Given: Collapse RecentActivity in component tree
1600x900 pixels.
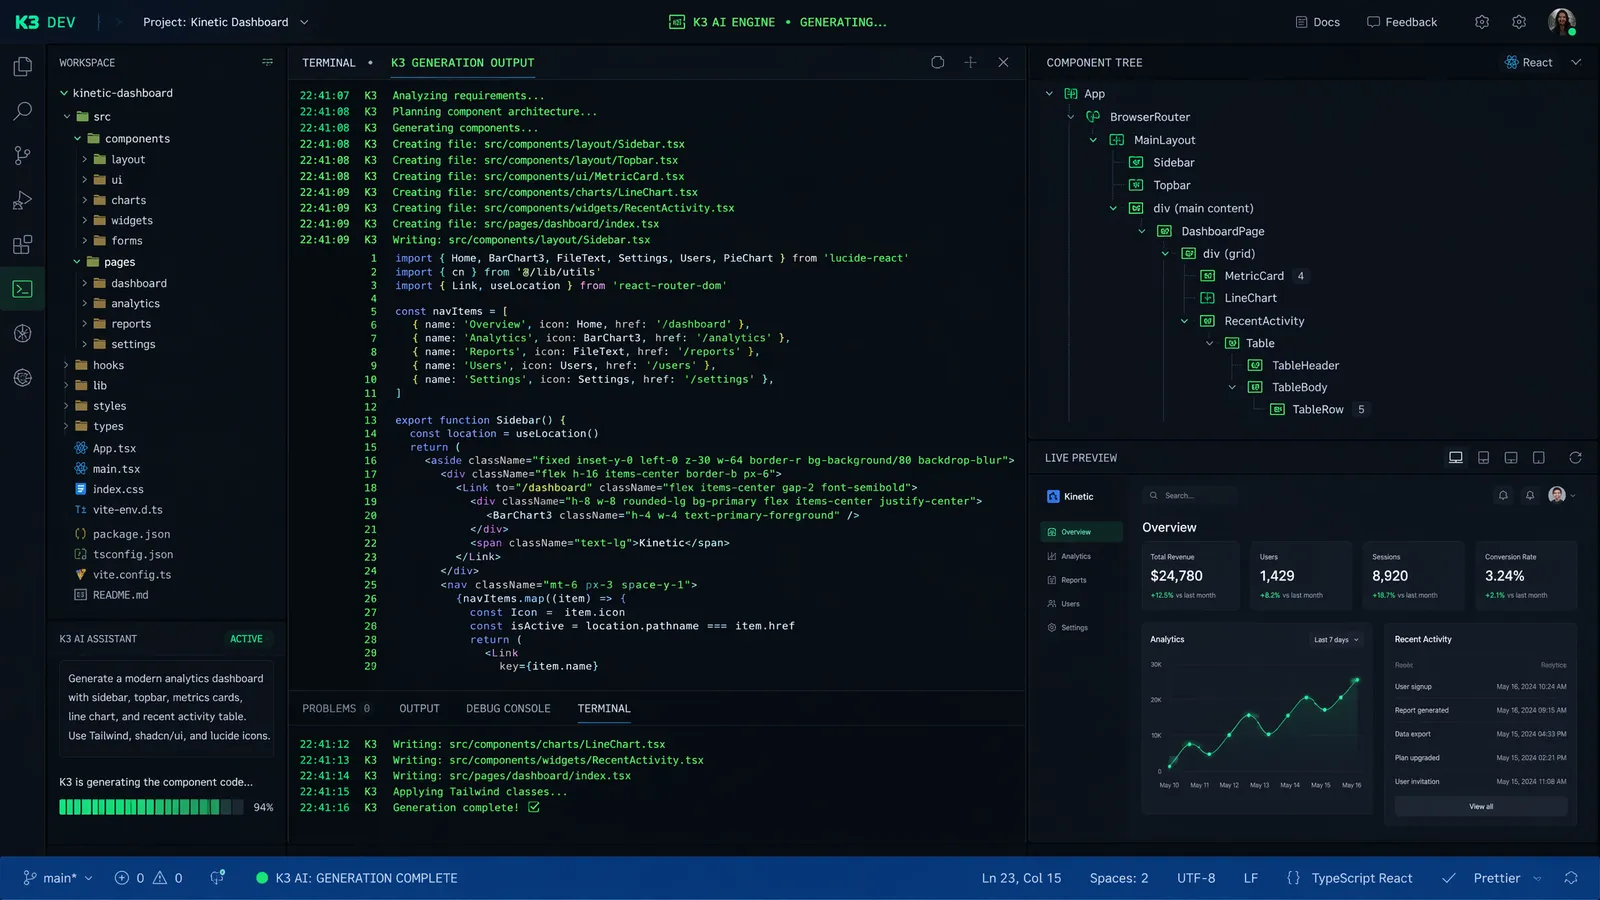Looking at the screenshot, I should coord(1185,321).
